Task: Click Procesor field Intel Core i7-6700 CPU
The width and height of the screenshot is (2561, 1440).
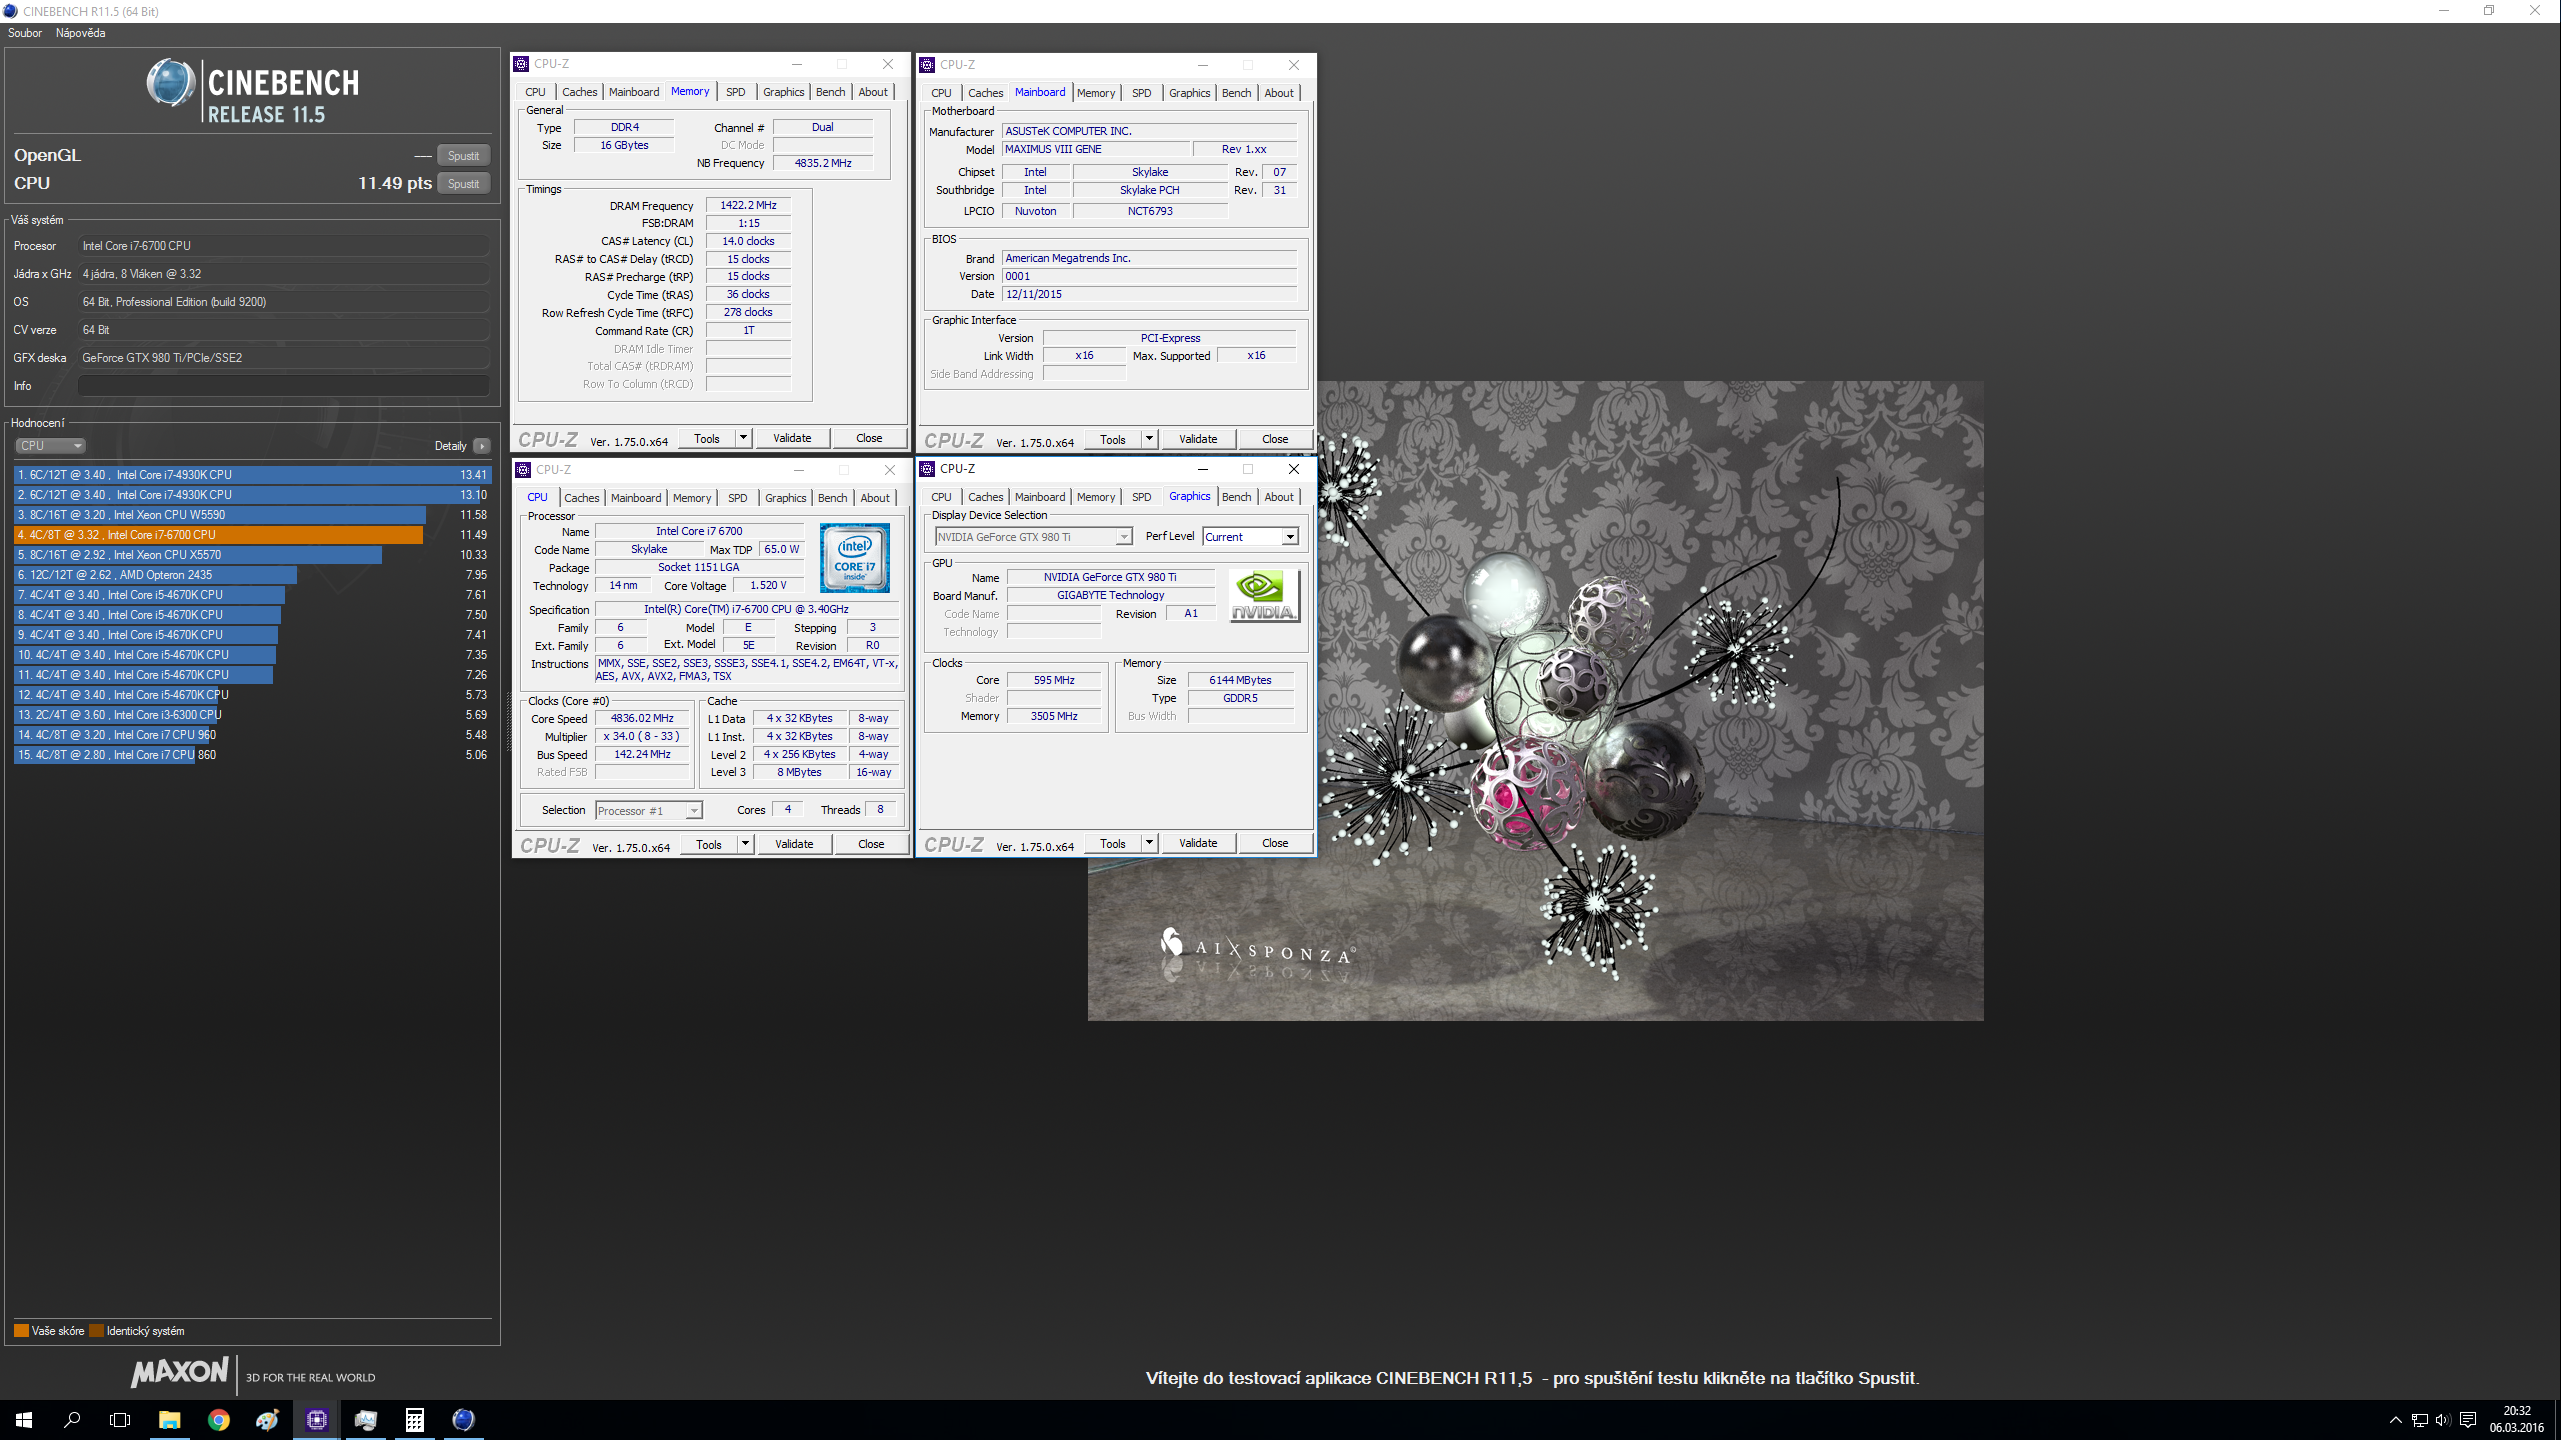Action: click(284, 246)
